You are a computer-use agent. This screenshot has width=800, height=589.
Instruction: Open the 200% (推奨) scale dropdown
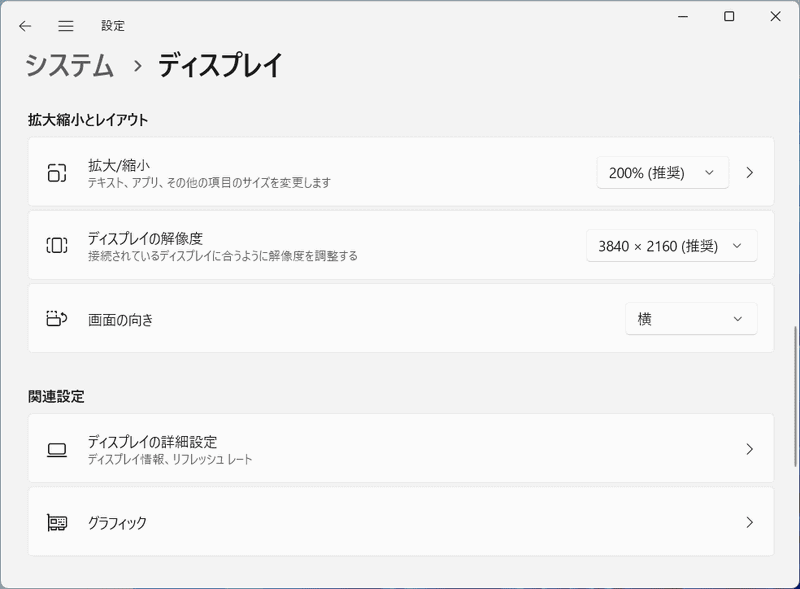[663, 171]
